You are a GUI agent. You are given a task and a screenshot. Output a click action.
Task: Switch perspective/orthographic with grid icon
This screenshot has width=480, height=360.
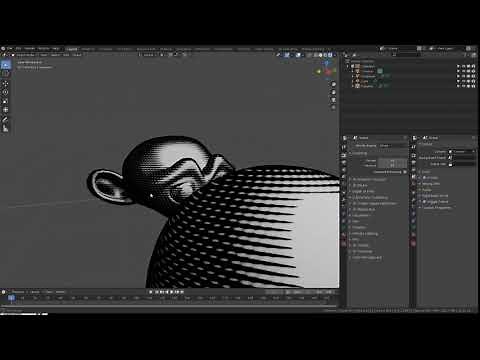coord(333,107)
